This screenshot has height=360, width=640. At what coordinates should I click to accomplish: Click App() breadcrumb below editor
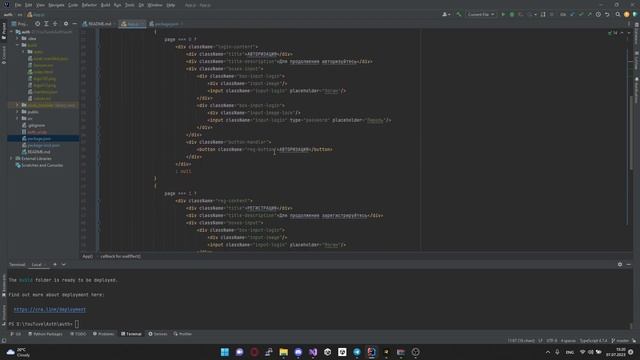[87, 256]
